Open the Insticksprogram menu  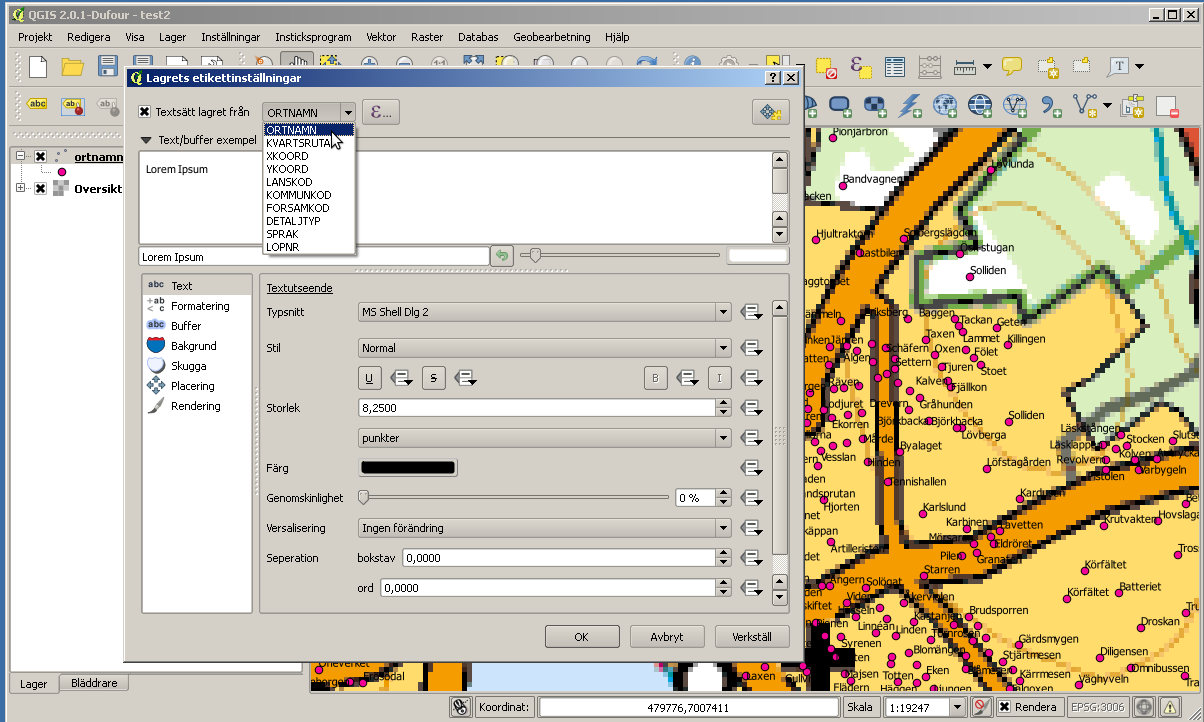click(314, 37)
